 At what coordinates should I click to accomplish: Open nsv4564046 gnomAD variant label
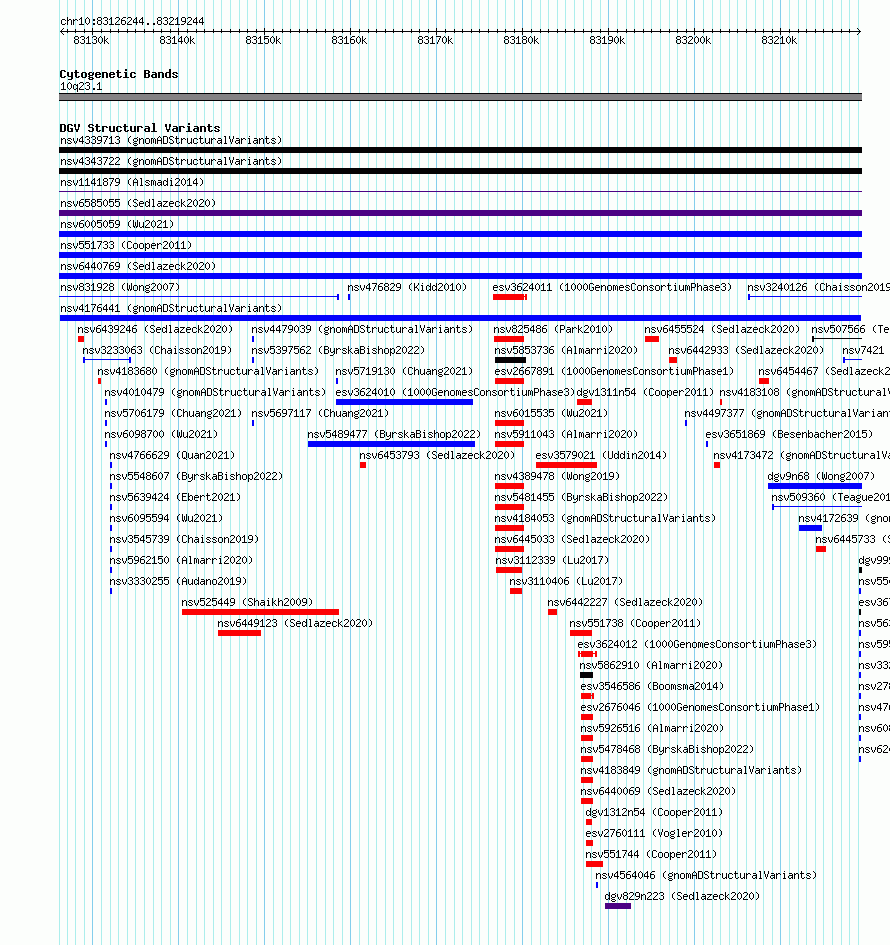pyautogui.click(x=706, y=875)
